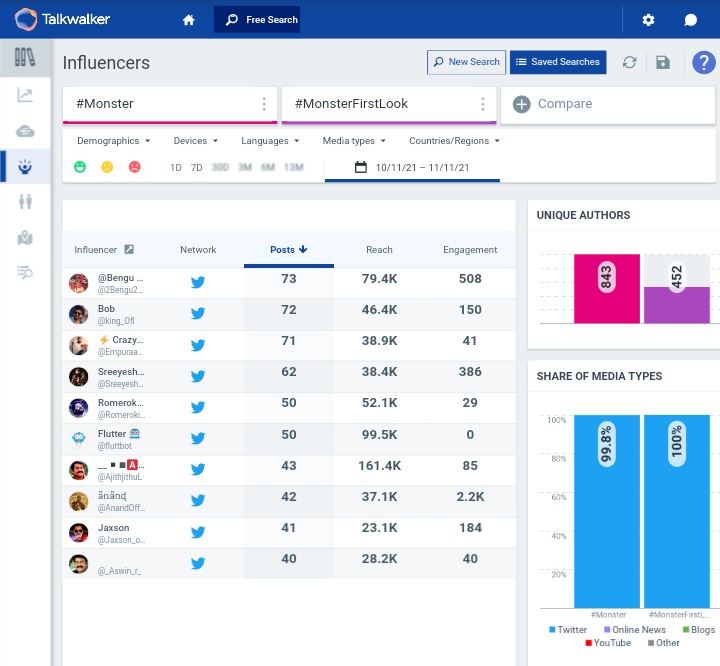Click Flutter @fluttbot avatar
Viewport: 720px width, 666px height.
coord(79,439)
